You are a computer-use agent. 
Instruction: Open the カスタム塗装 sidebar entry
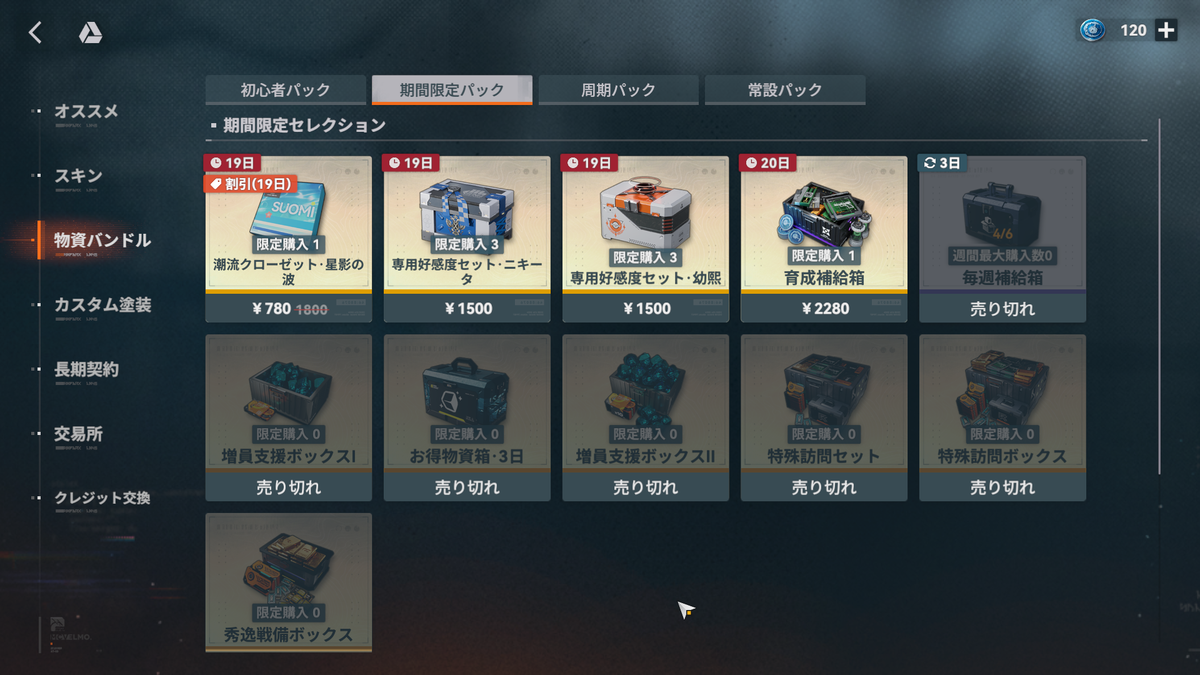click(103, 305)
